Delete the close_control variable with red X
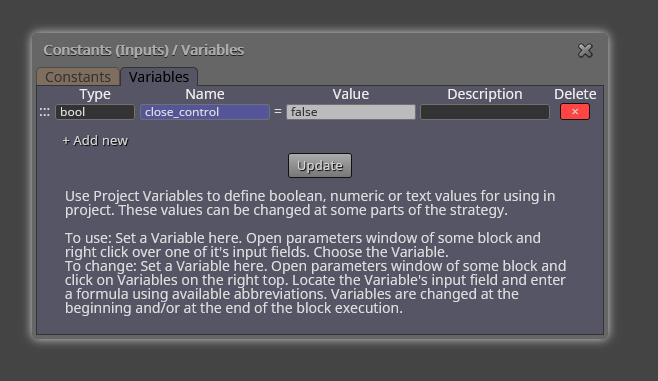Viewport: 658px width, 381px height. [575, 112]
